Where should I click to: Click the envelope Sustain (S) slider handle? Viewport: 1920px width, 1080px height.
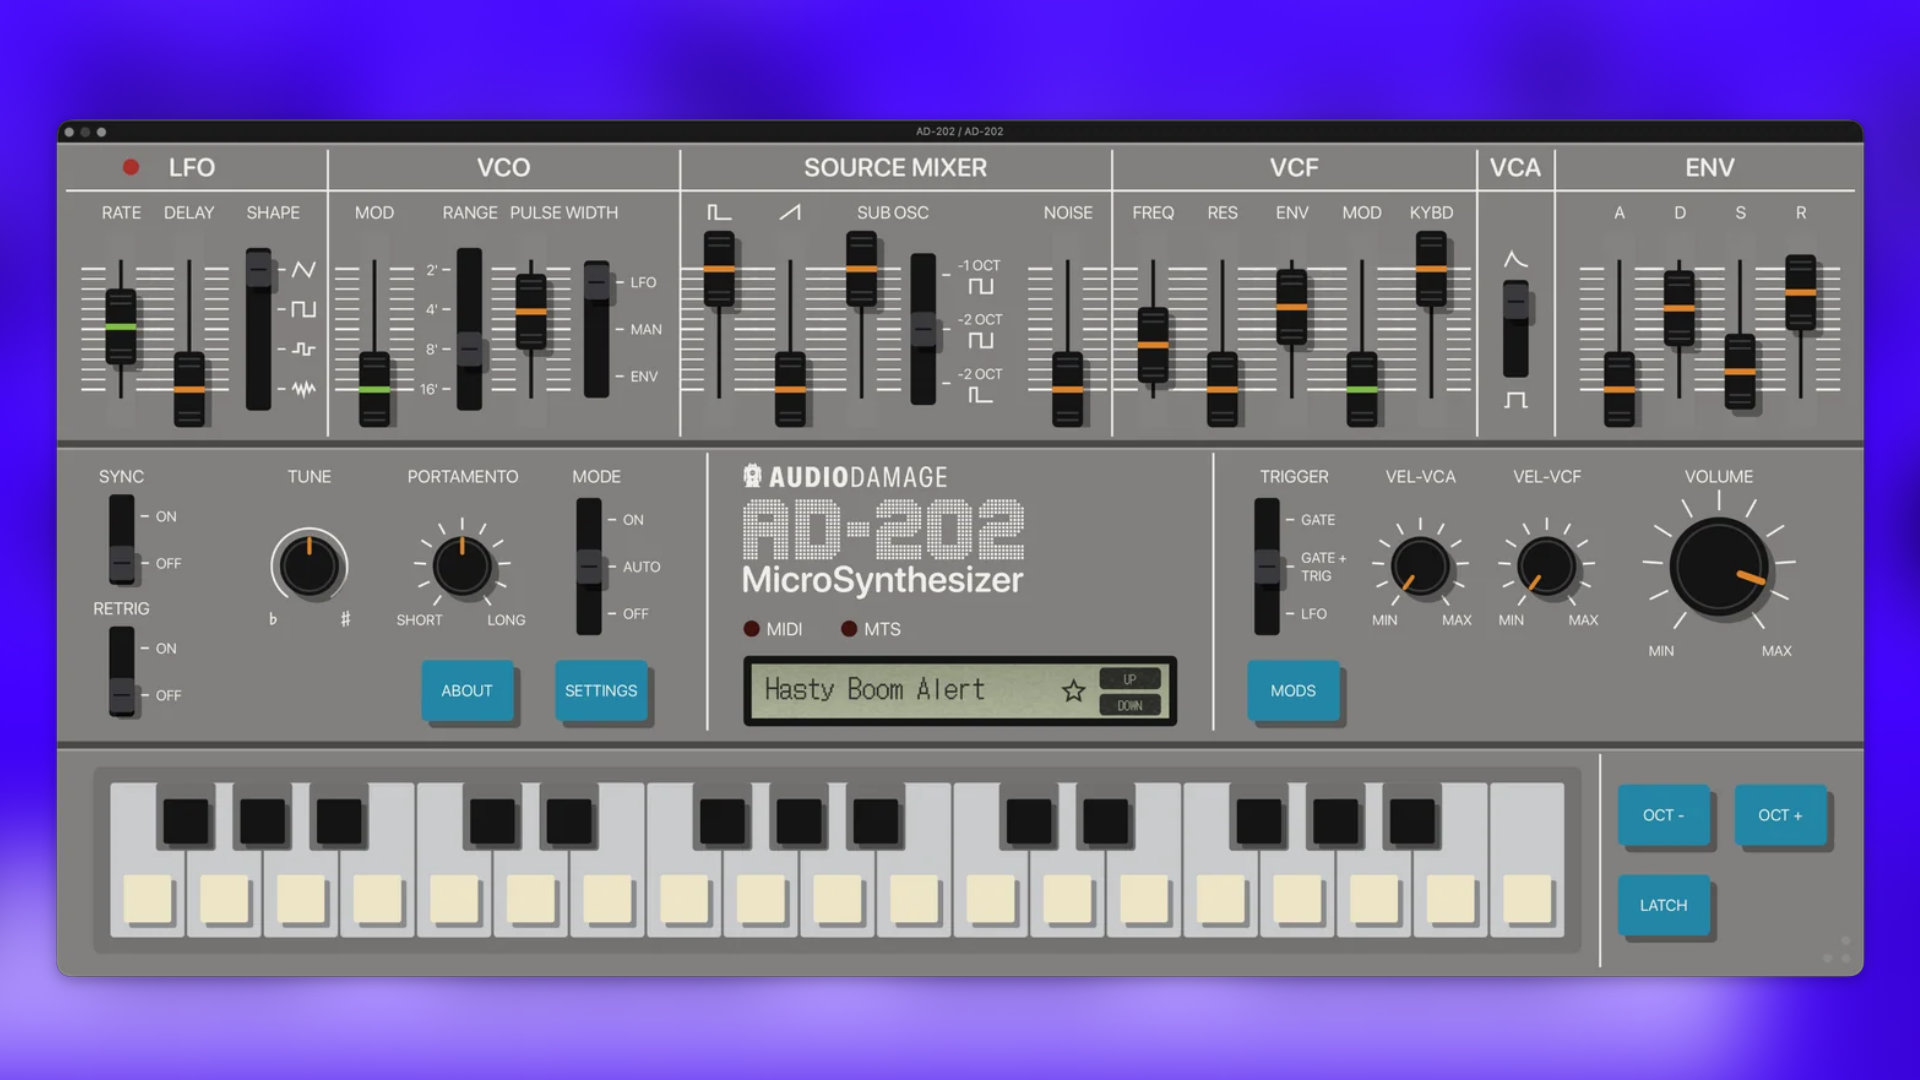click(1740, 372)
